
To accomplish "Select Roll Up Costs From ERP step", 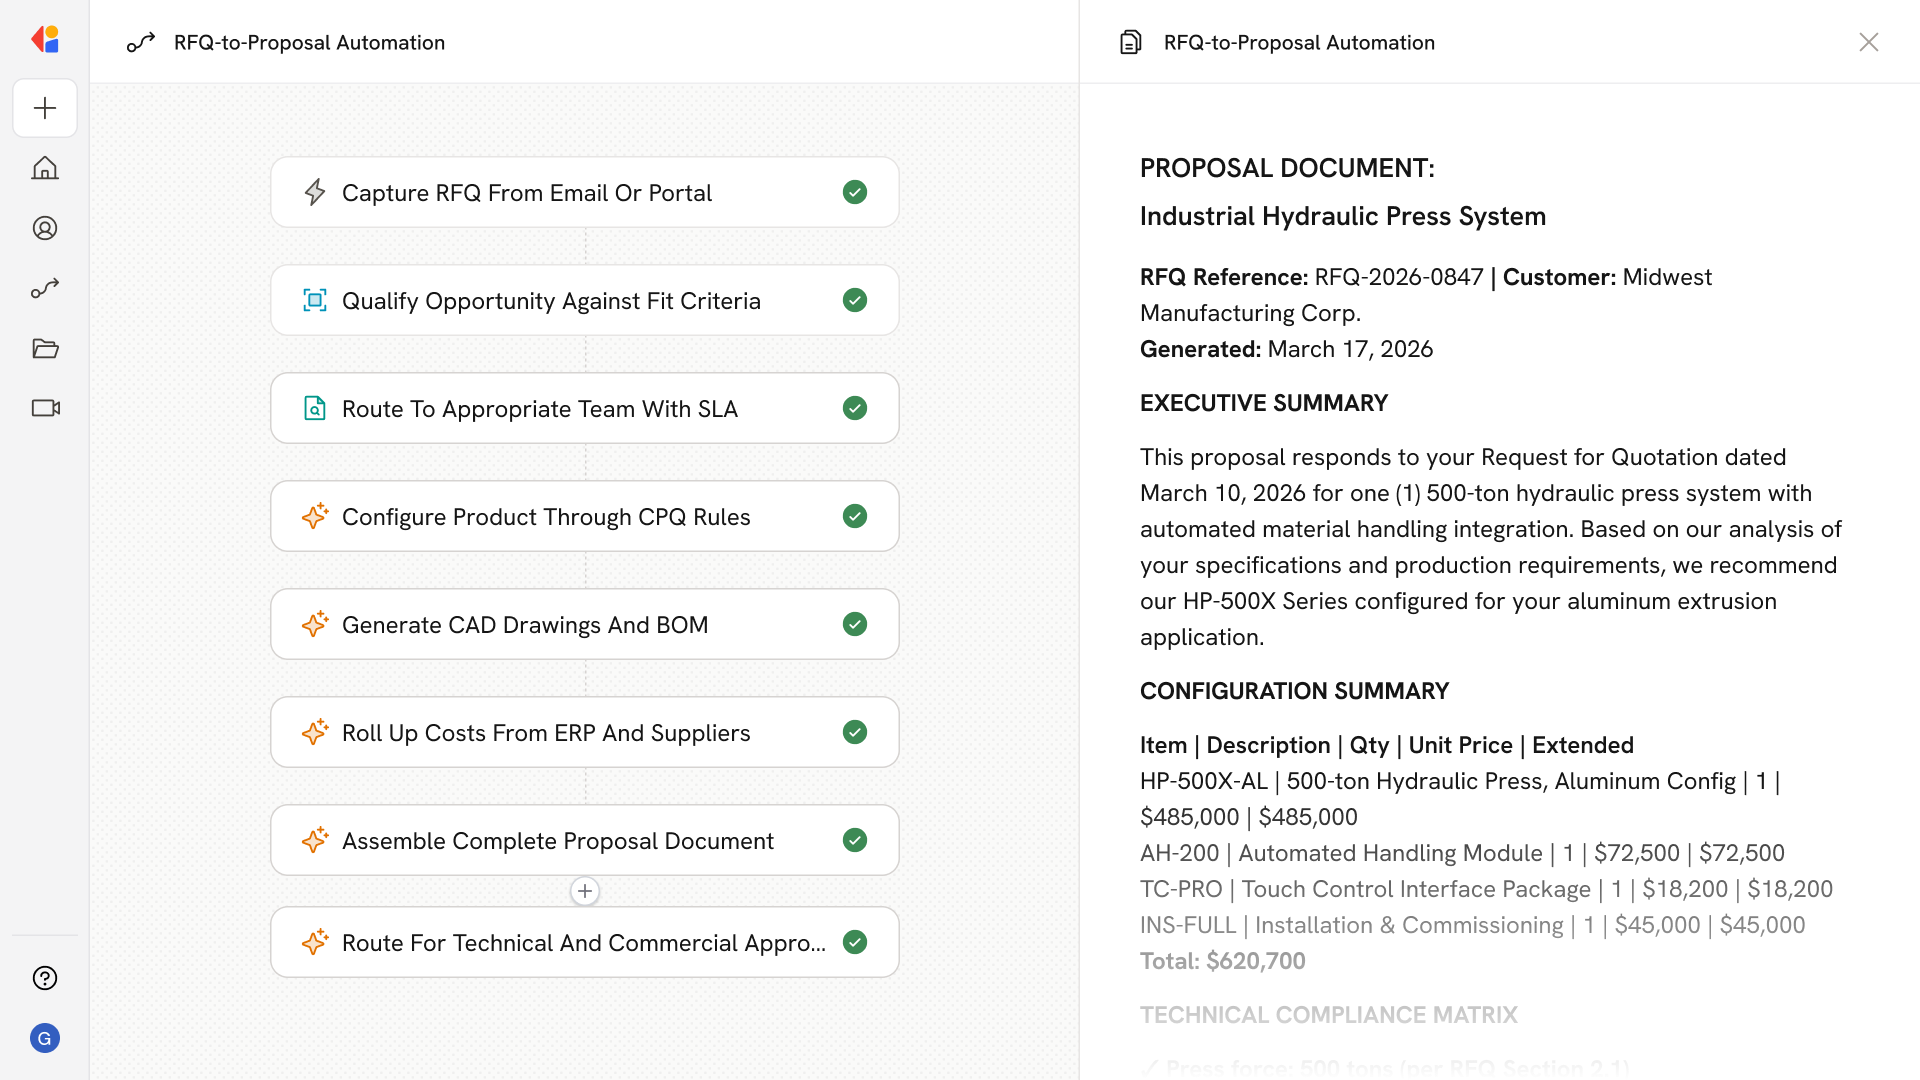I will click(546, 733).
